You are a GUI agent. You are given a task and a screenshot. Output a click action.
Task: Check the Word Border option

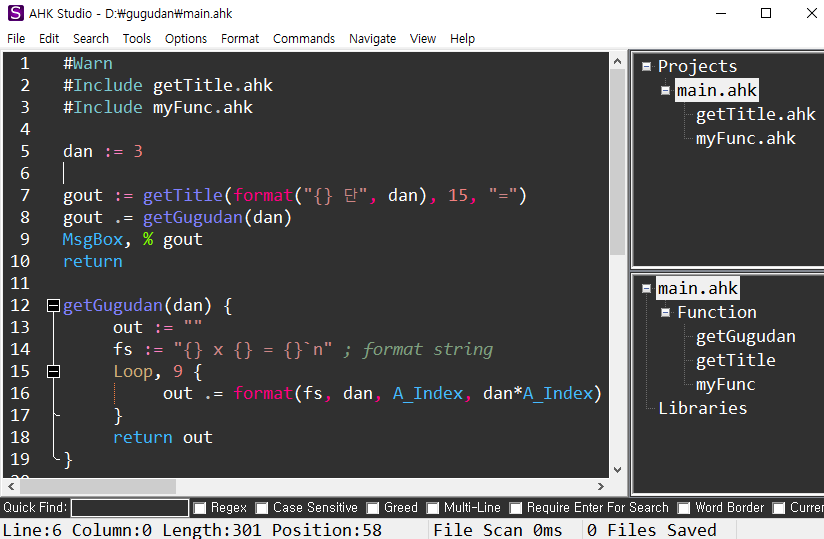coord(684,508)
